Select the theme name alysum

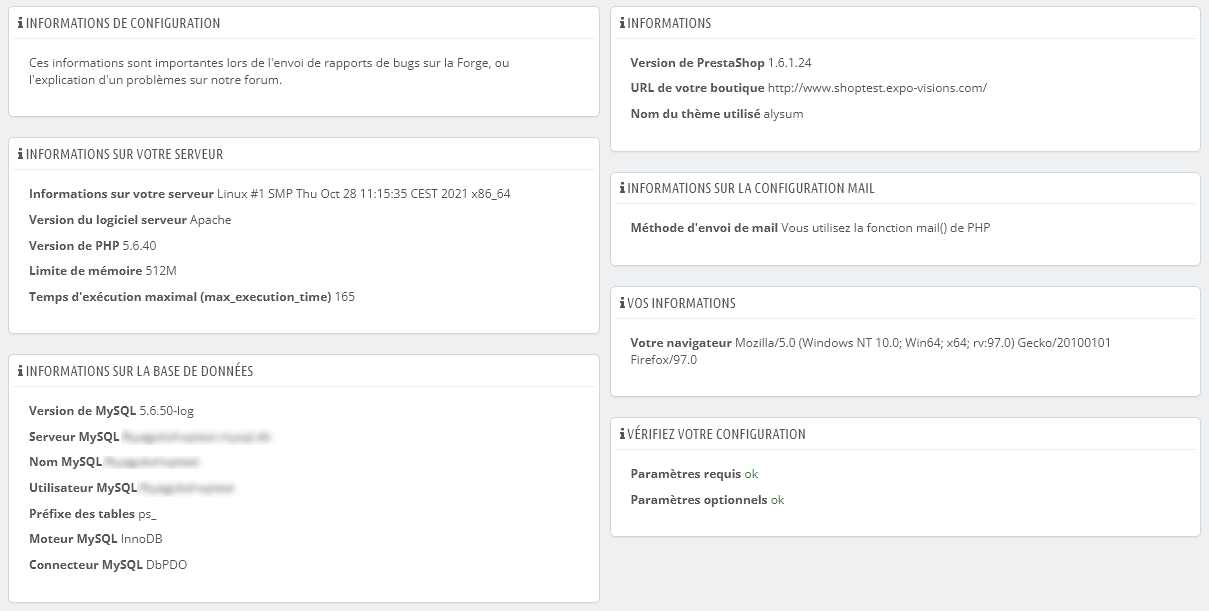[783, 114]
